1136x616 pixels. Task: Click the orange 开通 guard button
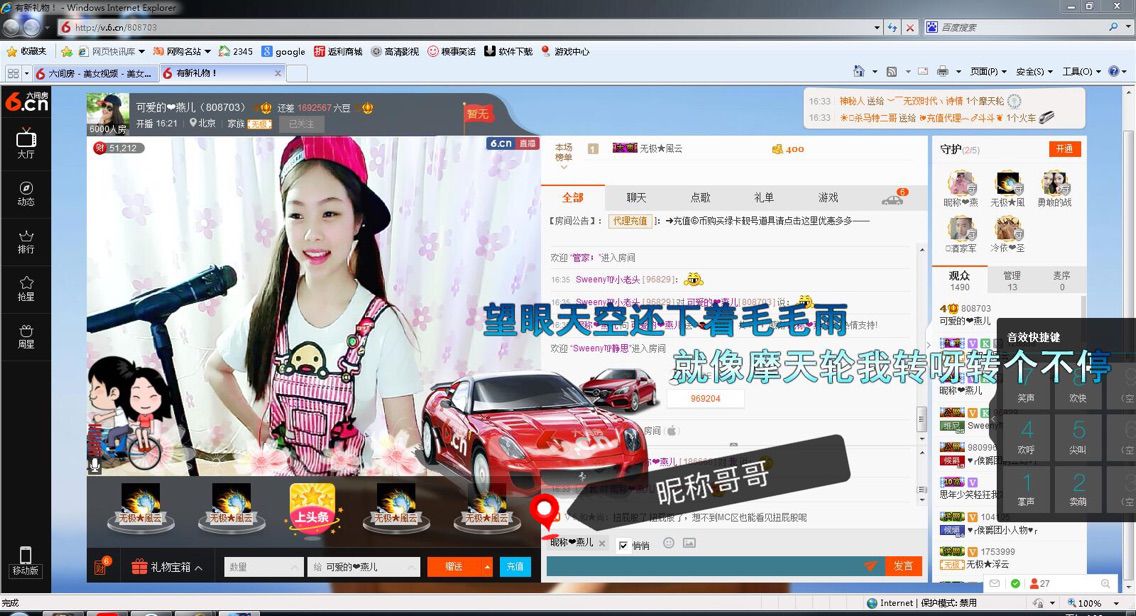[1064, 149]
